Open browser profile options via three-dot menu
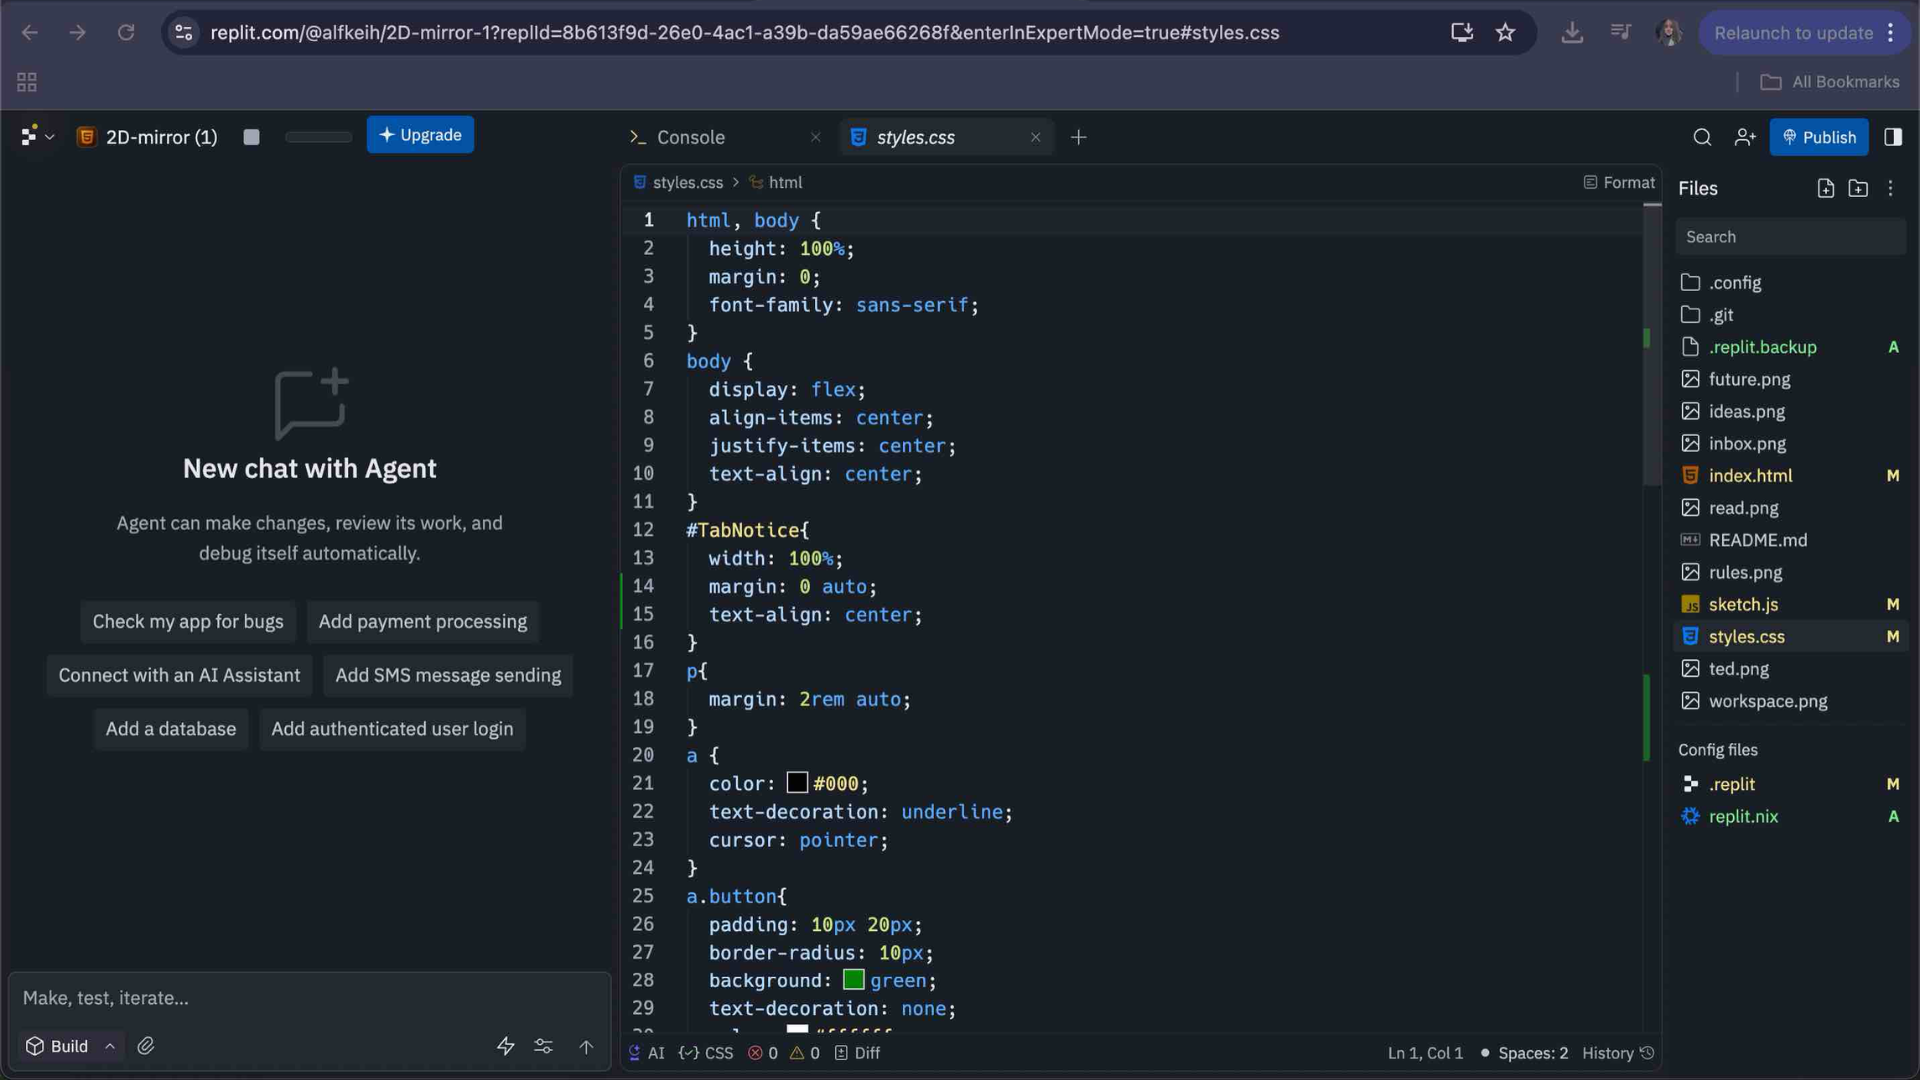Viewport: 1920px width, 1080px height. [x=1891, y=32]
